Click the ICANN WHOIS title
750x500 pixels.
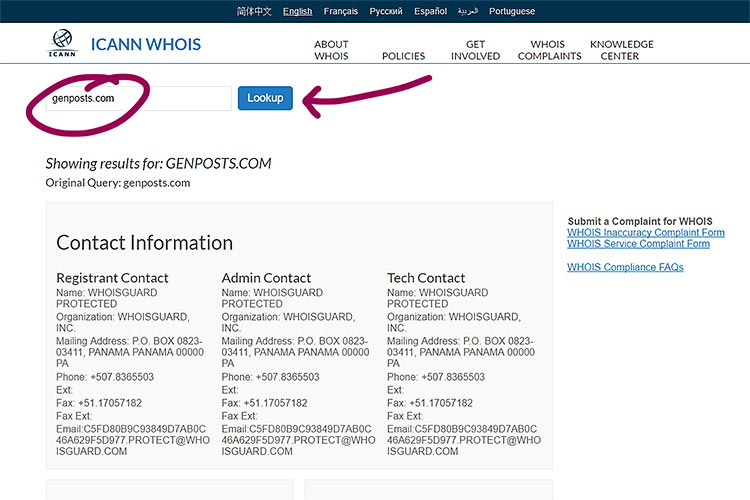(146, 44)
